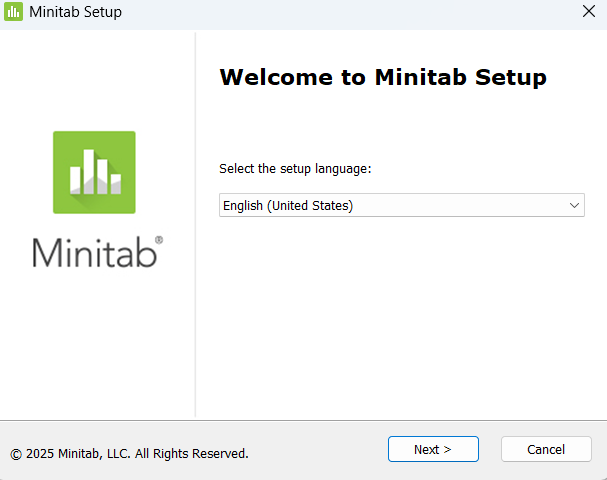Close the Minitab Setup window

click(589, 11)
